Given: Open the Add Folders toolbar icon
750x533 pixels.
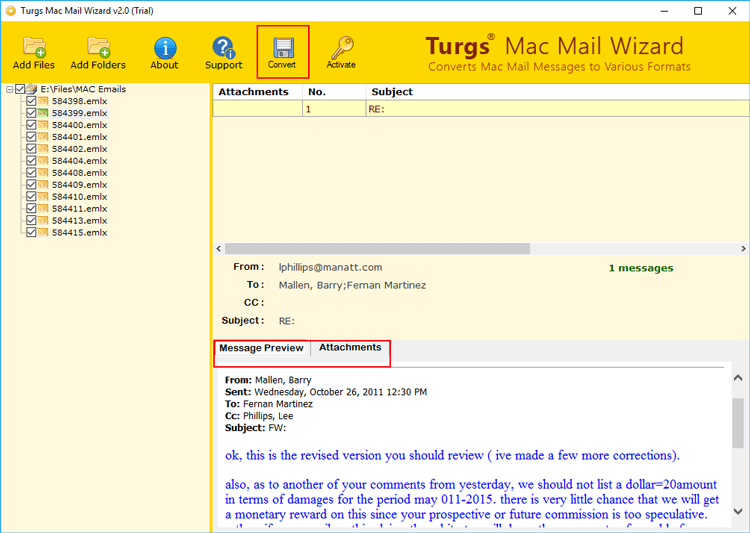Looking at the screenshot, I should point(99,47).
